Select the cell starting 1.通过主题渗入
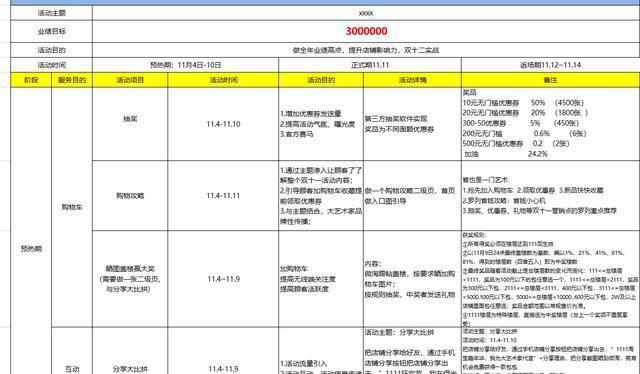 pyautogui.click(x=321, y=196)
